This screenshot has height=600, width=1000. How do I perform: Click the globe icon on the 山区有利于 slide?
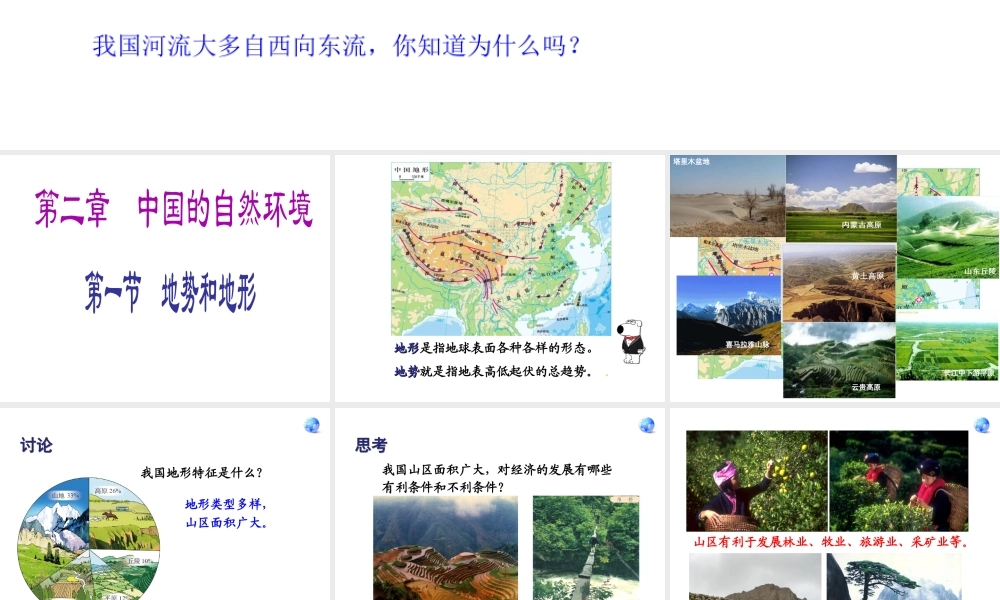click(x=982, y=425)
